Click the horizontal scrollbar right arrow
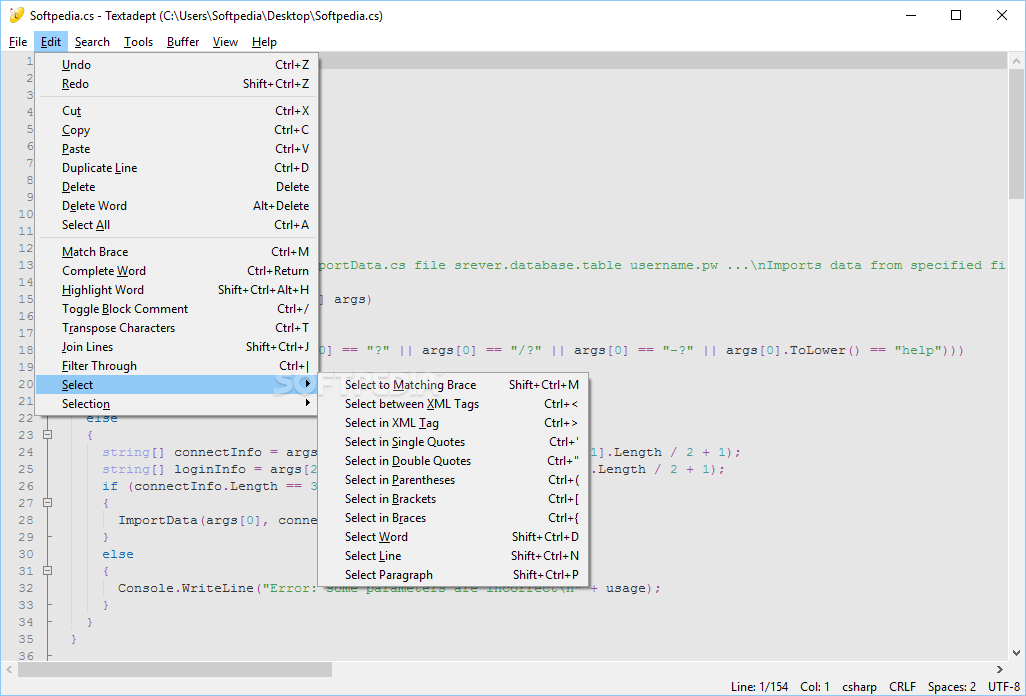1026x696 pixels. point(1000,670)
